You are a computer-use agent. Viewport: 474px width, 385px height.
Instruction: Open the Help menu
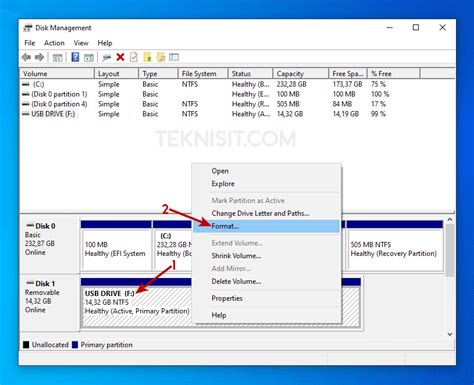click(x=105, y=43)
